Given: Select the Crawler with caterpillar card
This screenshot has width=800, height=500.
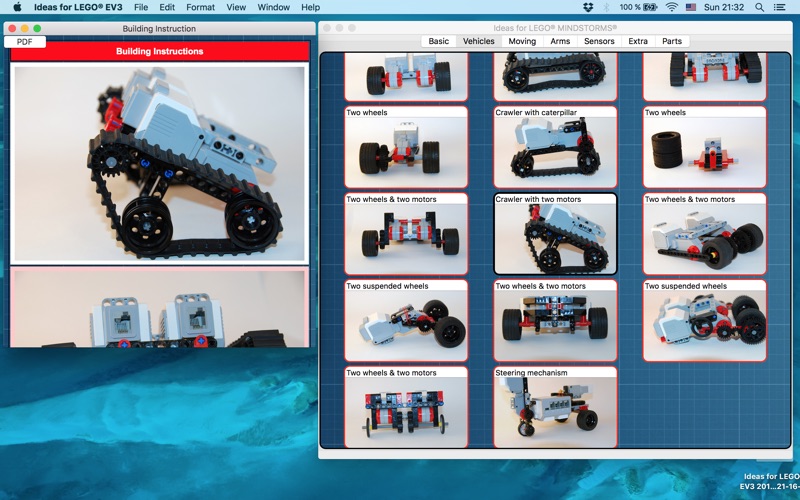Looking at the screenshot, I should (555, 147).
